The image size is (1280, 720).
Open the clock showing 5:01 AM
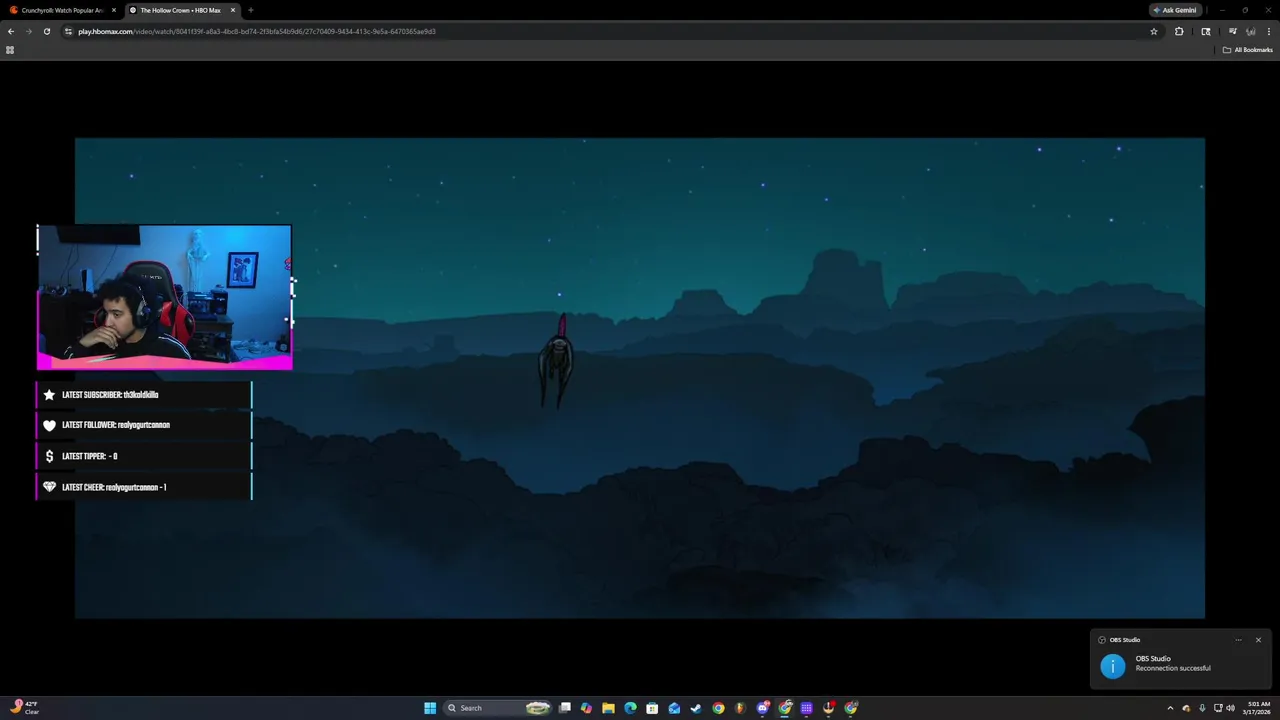(x=1258, y=708)
